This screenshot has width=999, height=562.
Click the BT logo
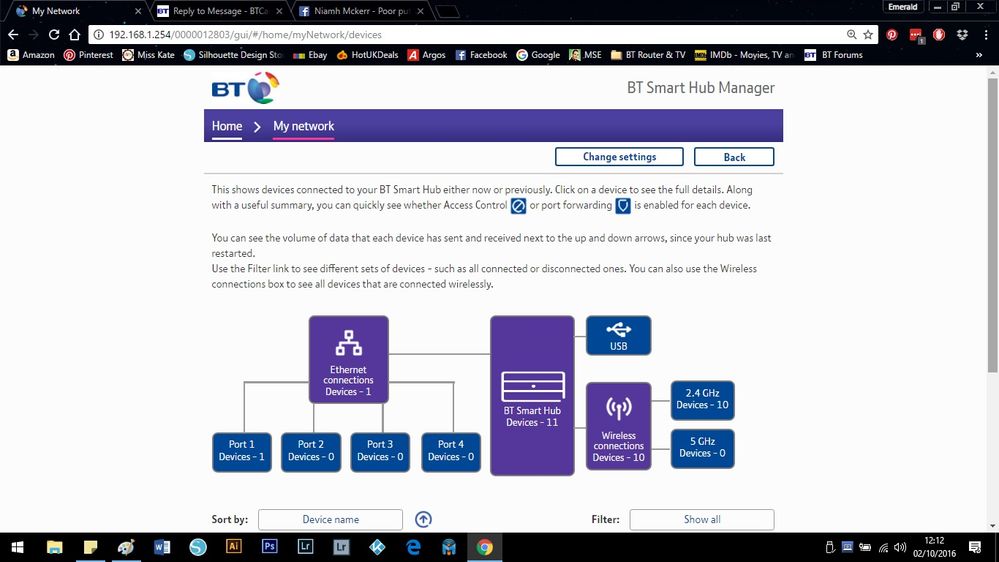click(245, 88)
